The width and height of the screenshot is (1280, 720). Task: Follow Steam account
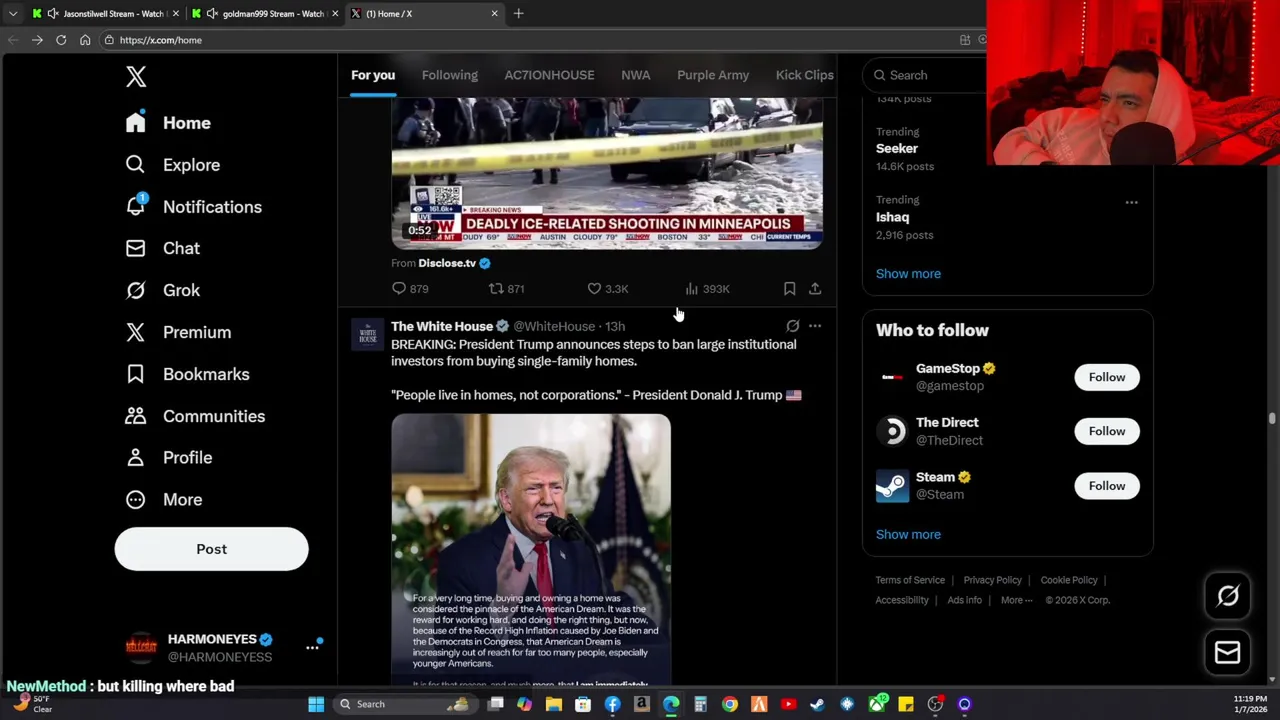[1107, 486]
